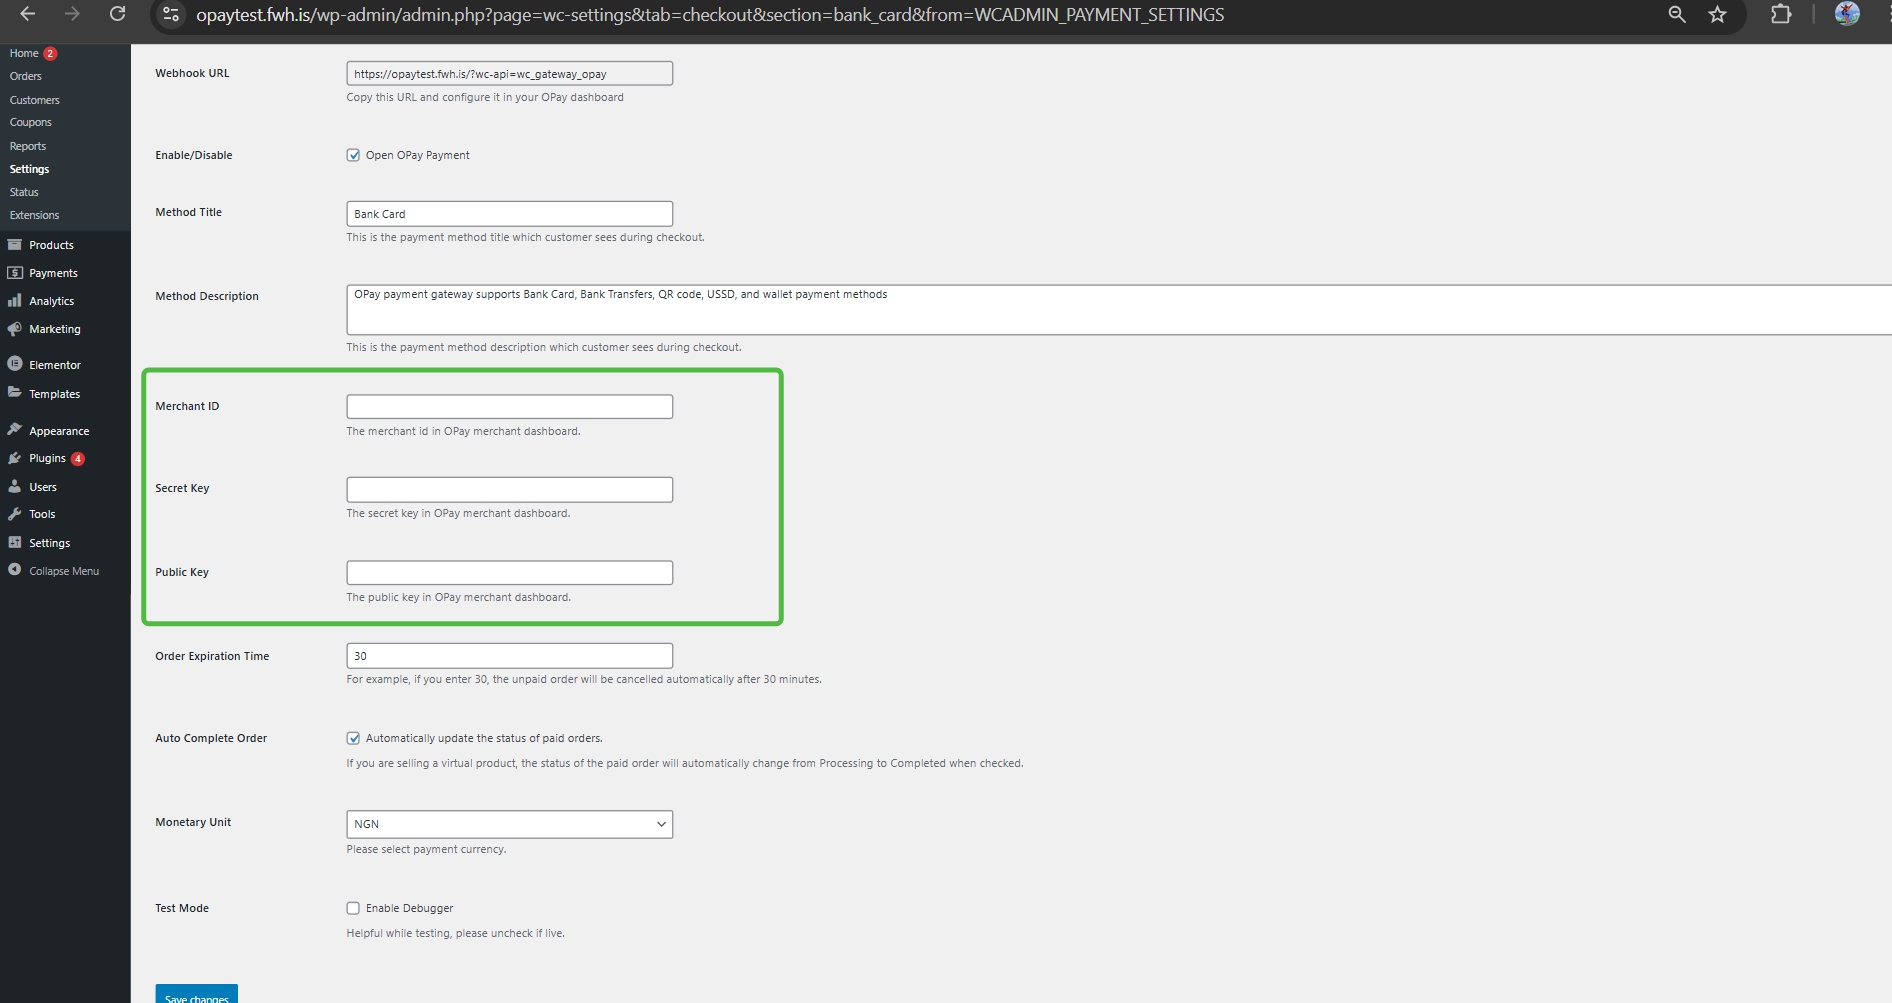Viewport: 1892px width, 1003px height.
Task: Expand the Templates section
Action: point(54,393)
